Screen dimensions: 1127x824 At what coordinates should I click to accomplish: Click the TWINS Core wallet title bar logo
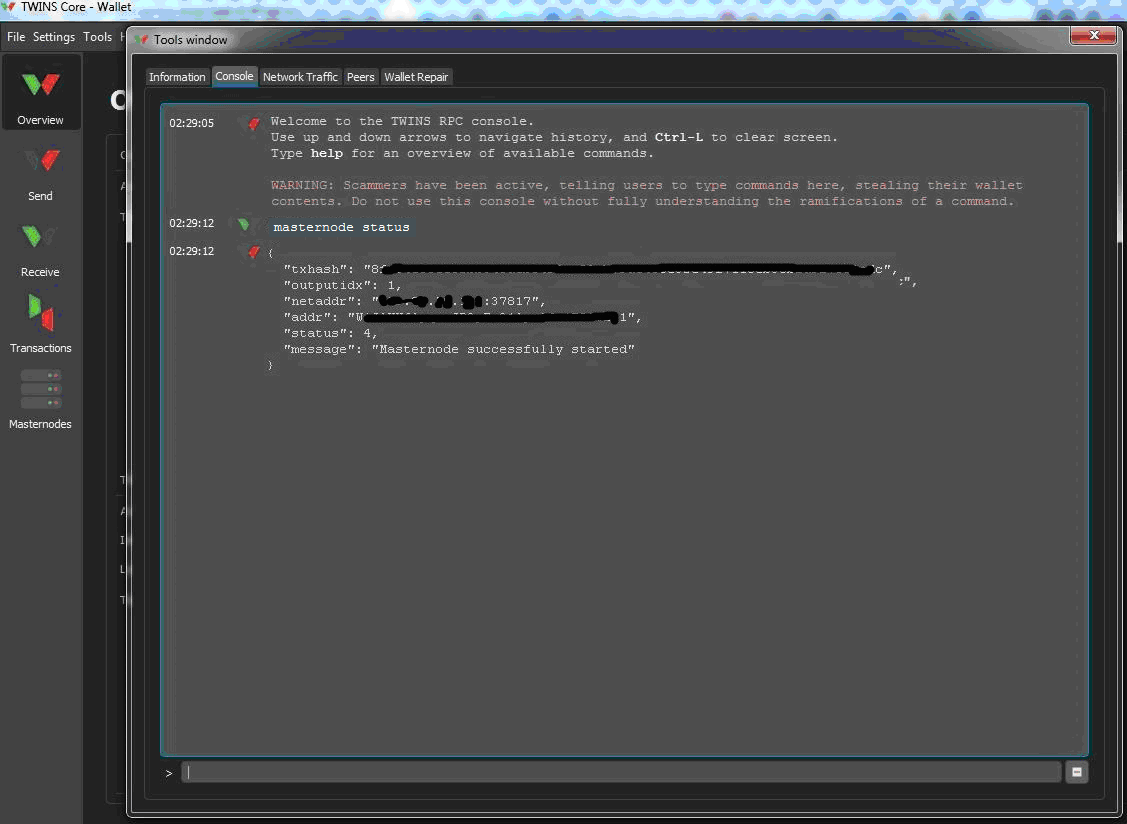(9, 6)
